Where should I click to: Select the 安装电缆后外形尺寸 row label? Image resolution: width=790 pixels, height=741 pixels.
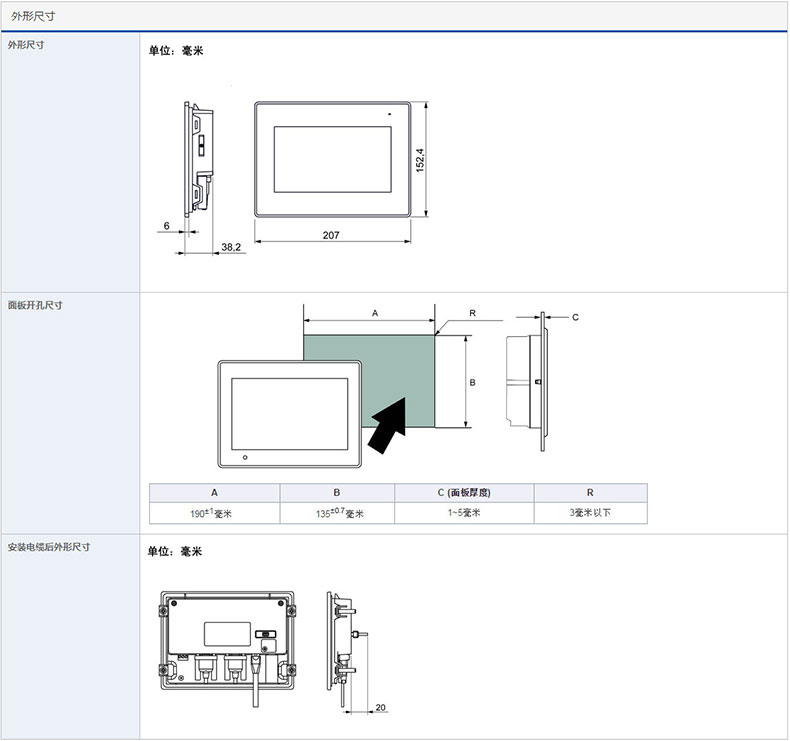[x=48, y=548]
